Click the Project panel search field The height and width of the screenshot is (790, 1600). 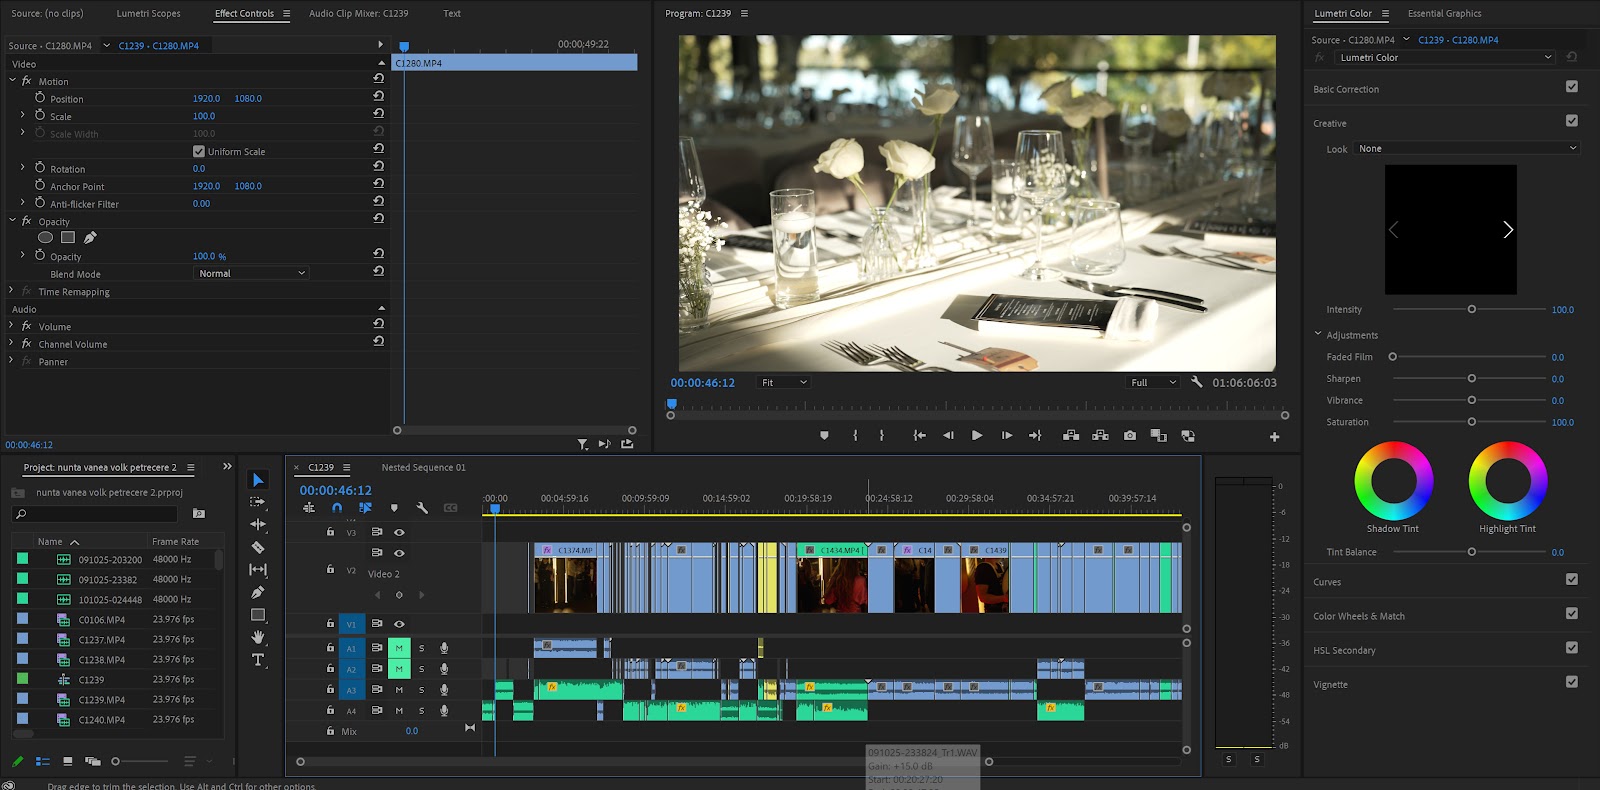pos(95,514)
